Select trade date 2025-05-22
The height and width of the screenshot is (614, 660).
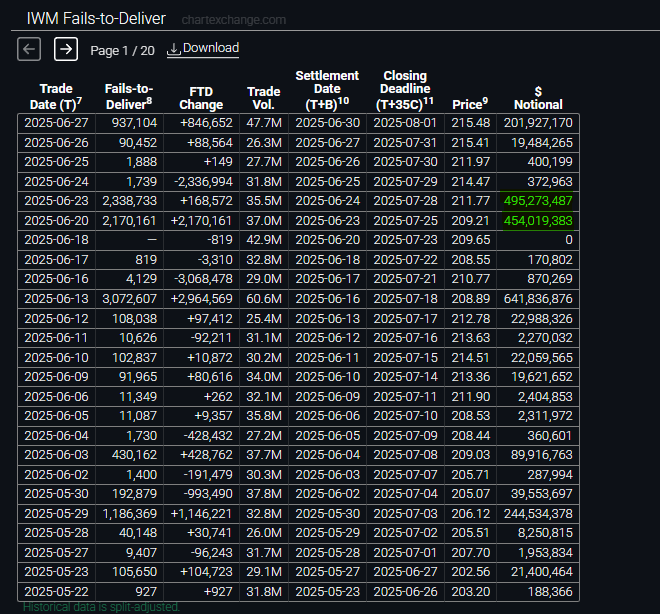point(56,592)
